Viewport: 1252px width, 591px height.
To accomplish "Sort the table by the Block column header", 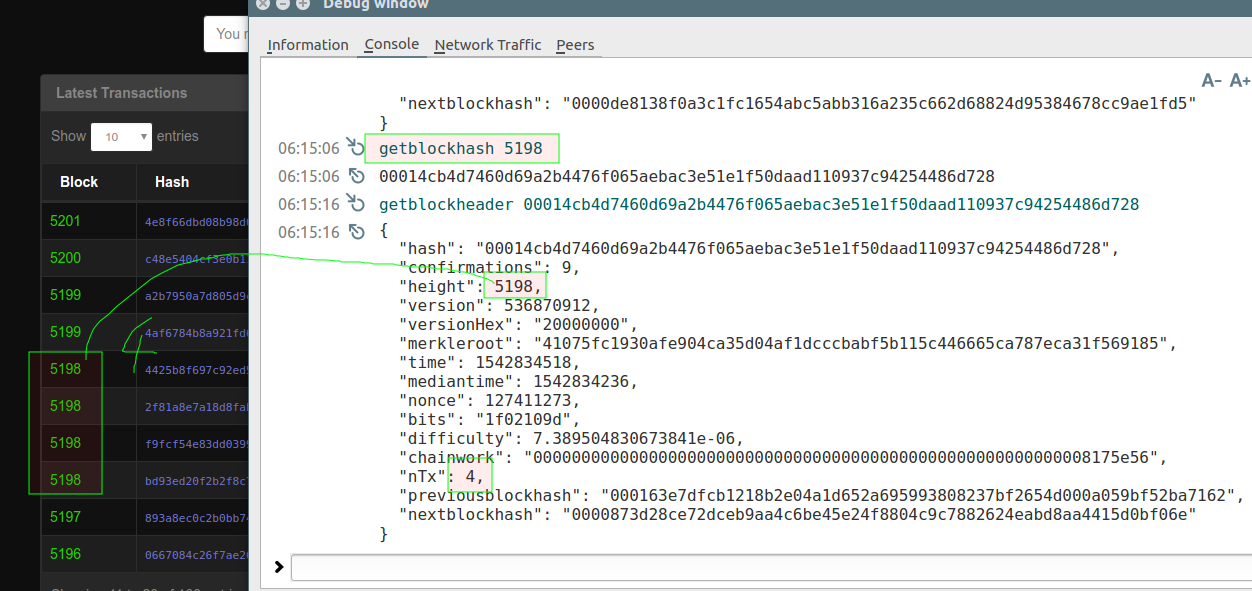I will [79, 182].
